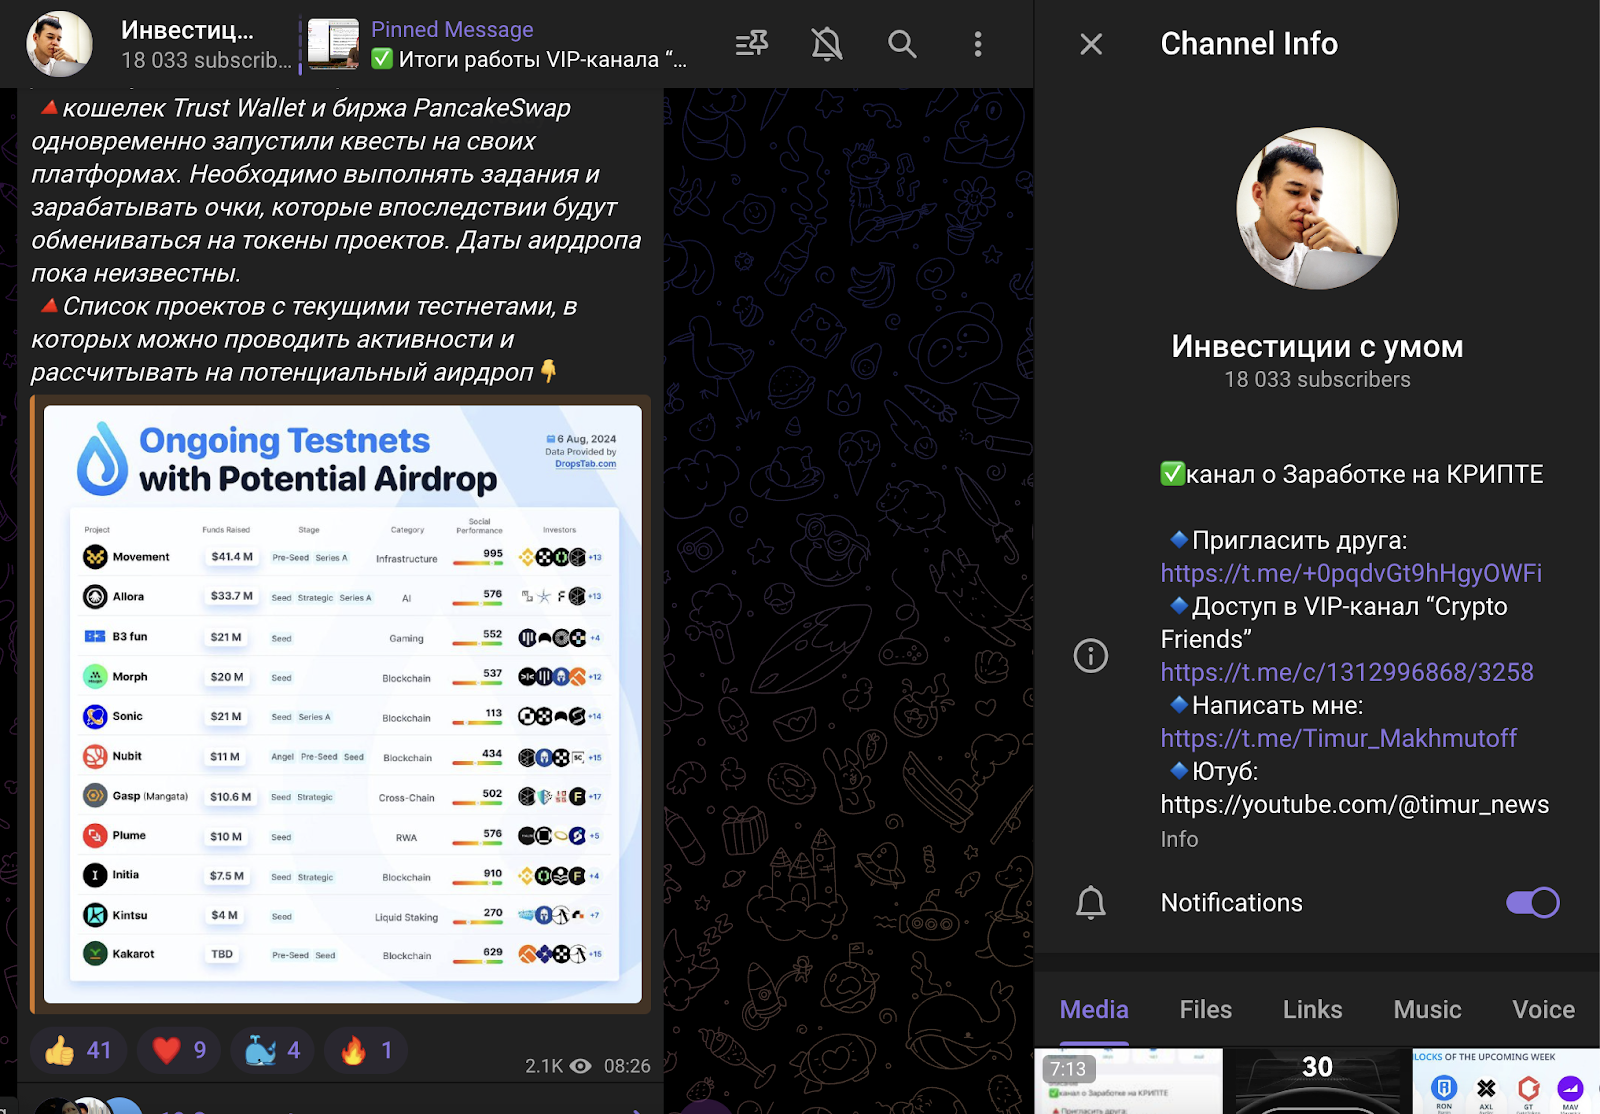Switch to the Media tab
This screenshot has width=1600, height=1114.
coord(1094,1010)
